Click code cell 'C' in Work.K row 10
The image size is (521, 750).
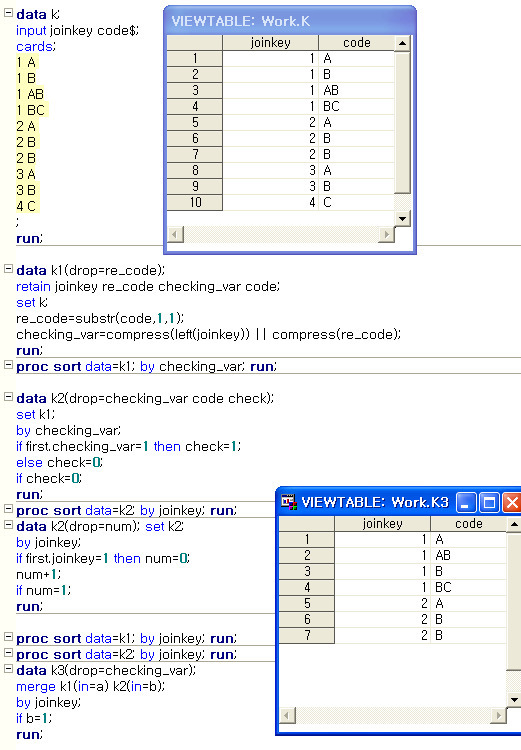[x=356, y=202]
